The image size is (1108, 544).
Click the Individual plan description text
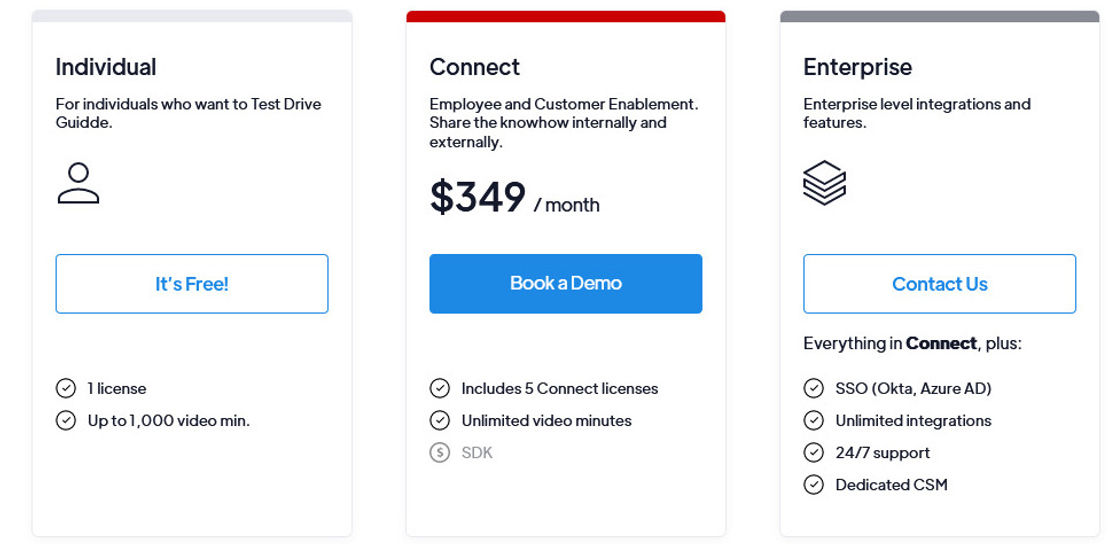pos(189,113)
